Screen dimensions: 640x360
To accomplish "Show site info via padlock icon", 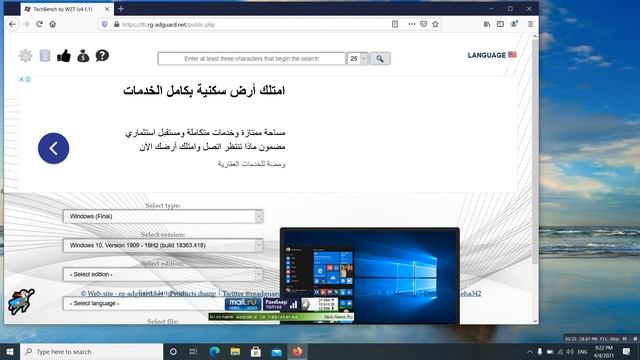I will tap(116, 24).
